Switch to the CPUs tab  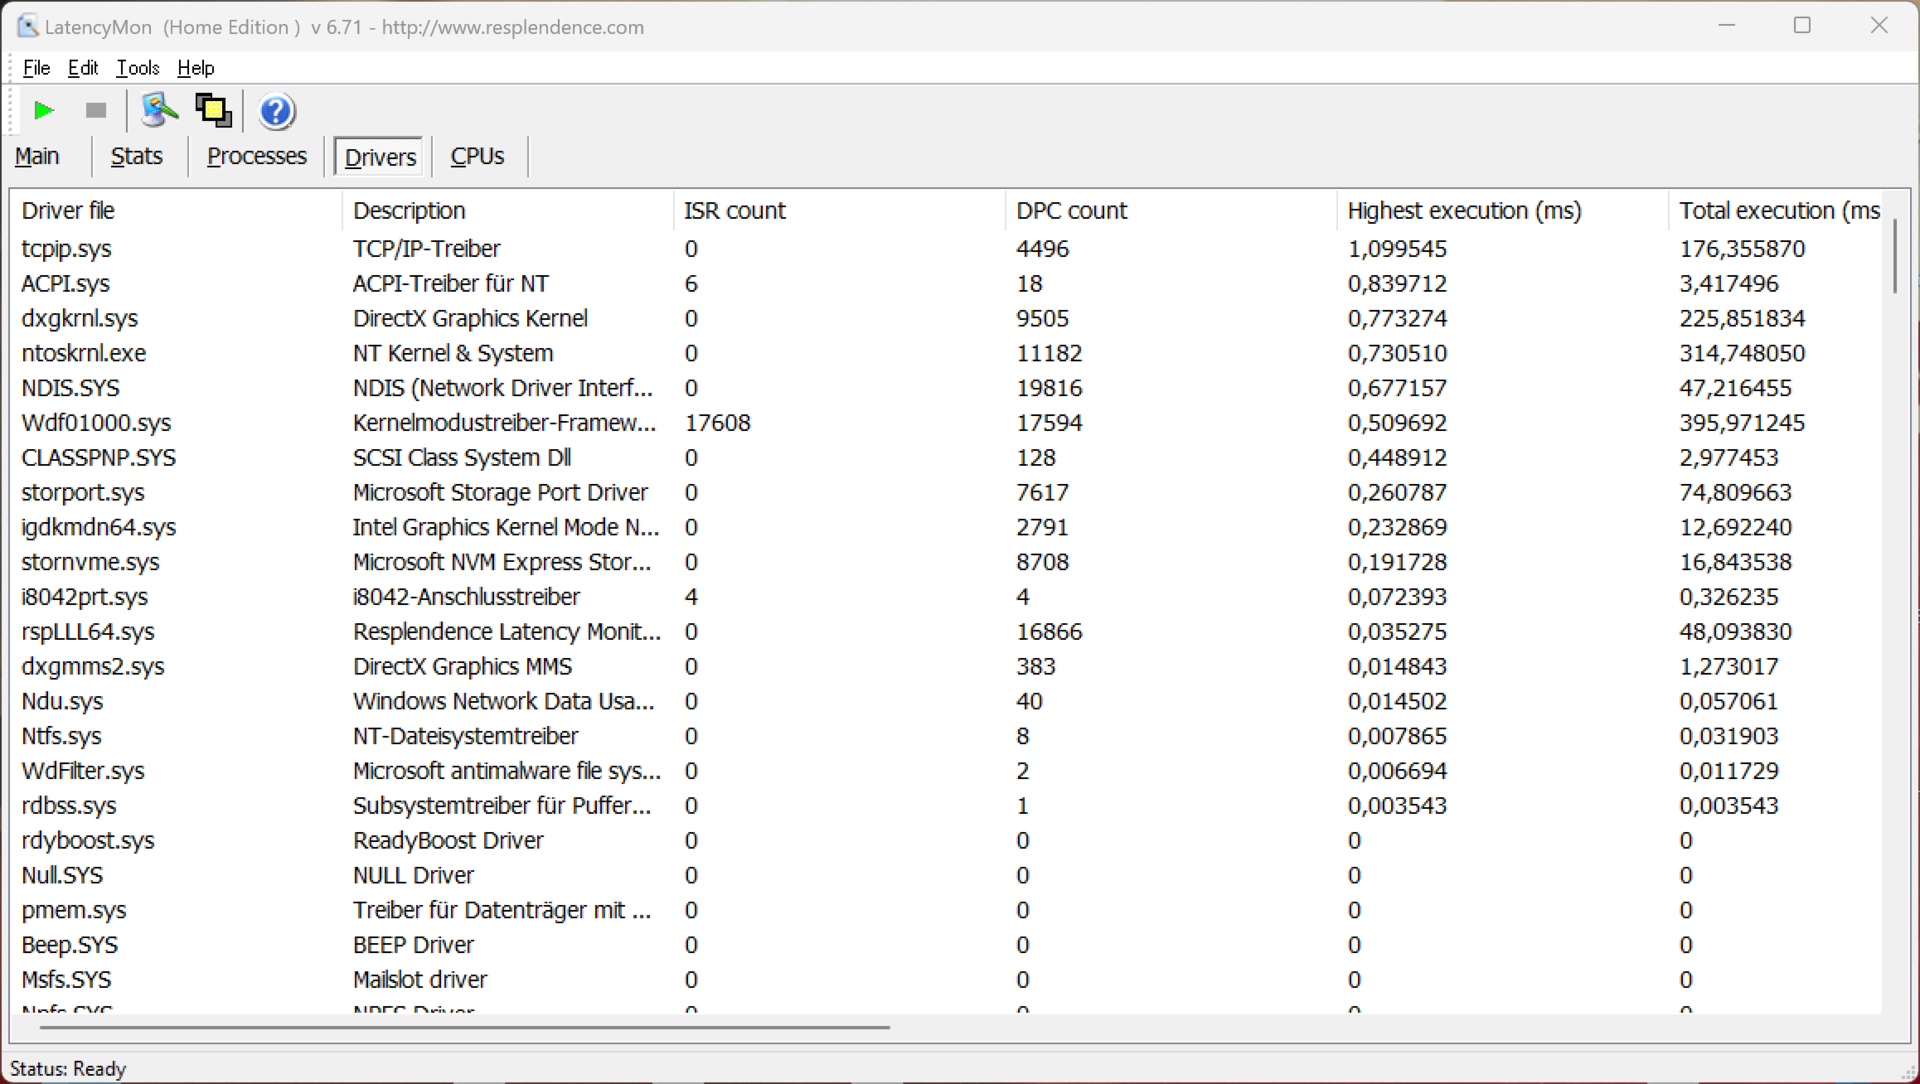click(x=477, y=157)
